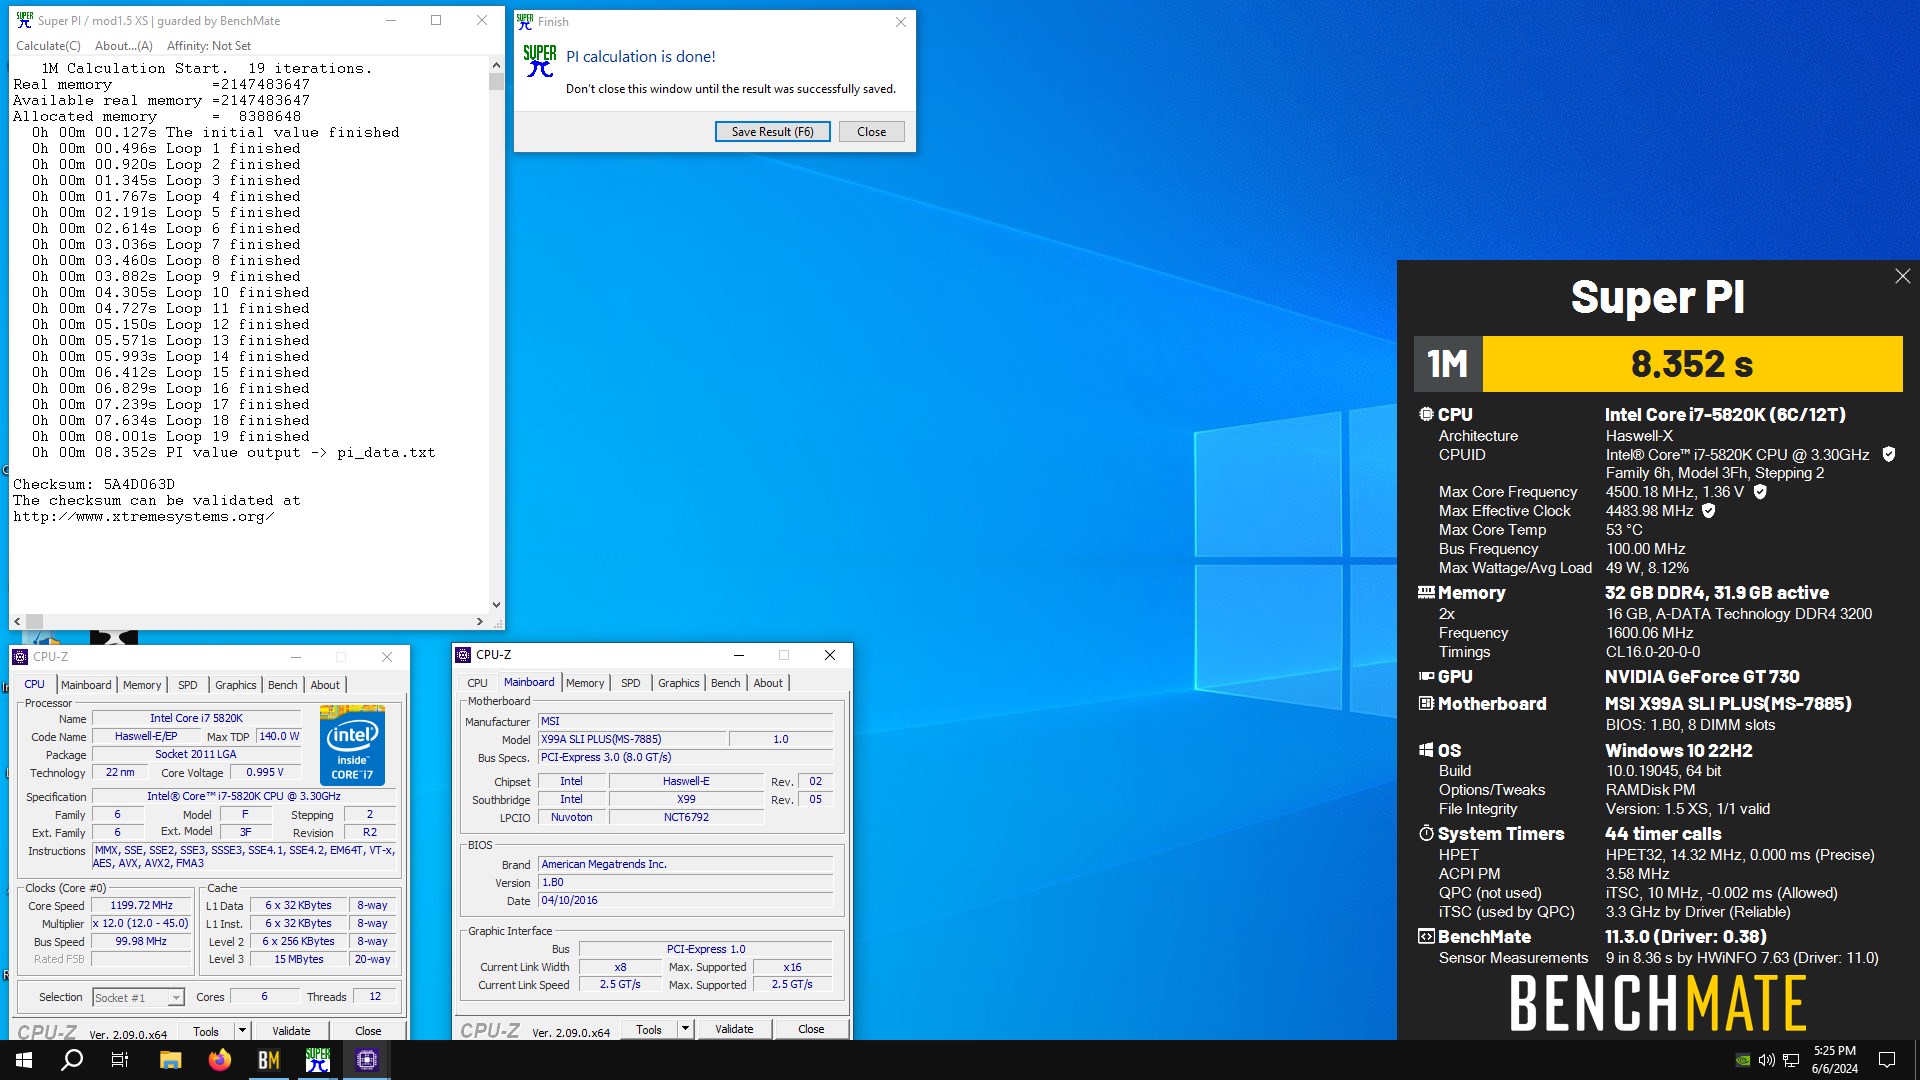Close the BenchMate result panel
The image size is (1920, 1080).
coord(1902,276)
